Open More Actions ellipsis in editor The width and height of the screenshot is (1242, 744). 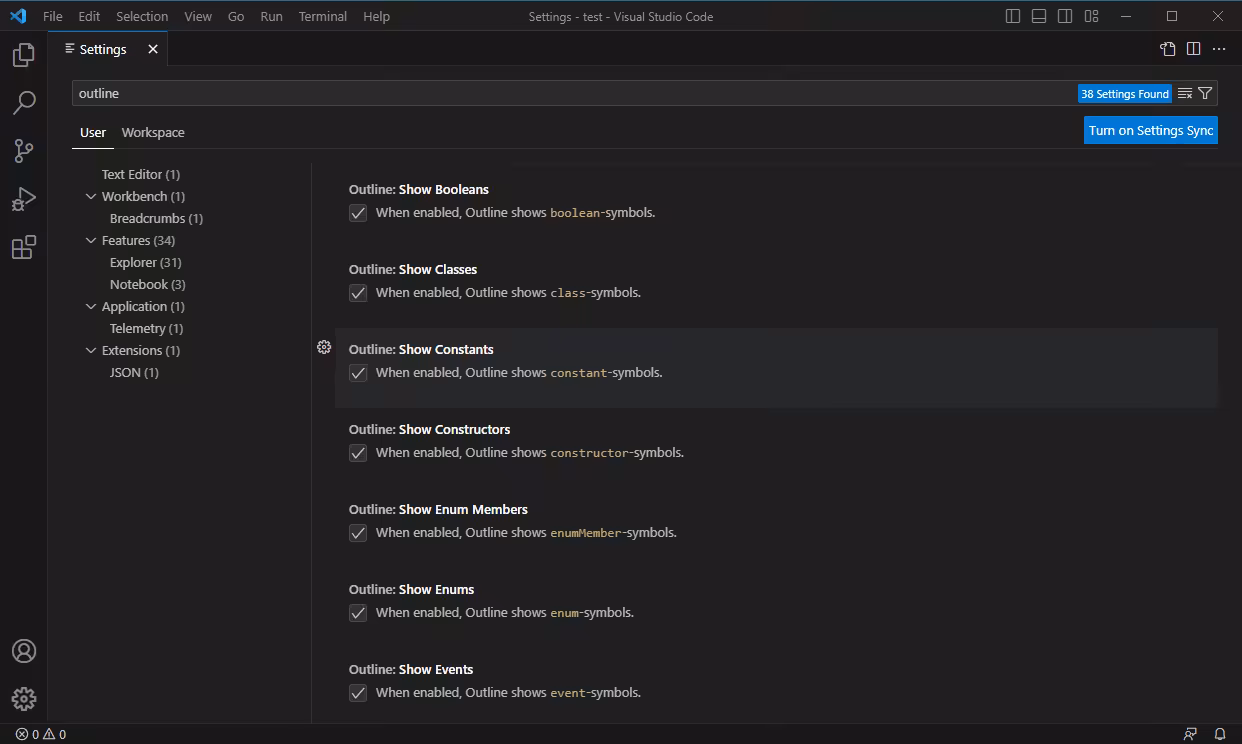[1219, 49]
